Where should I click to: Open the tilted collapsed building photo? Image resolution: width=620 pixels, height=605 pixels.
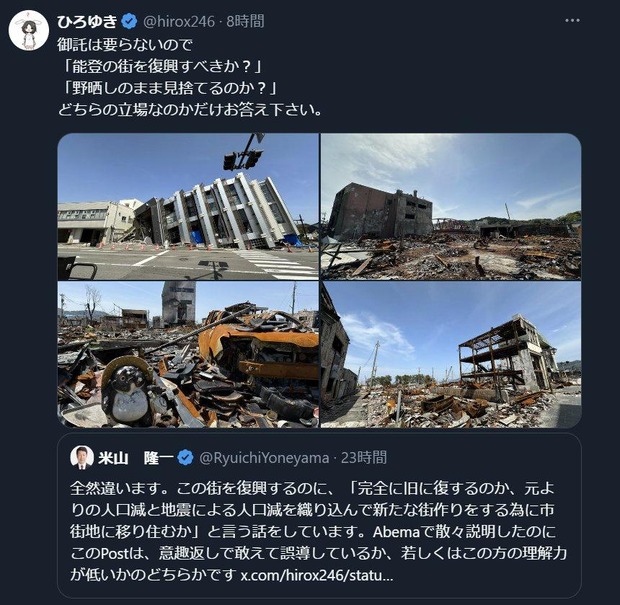click(x=188, y=206)
